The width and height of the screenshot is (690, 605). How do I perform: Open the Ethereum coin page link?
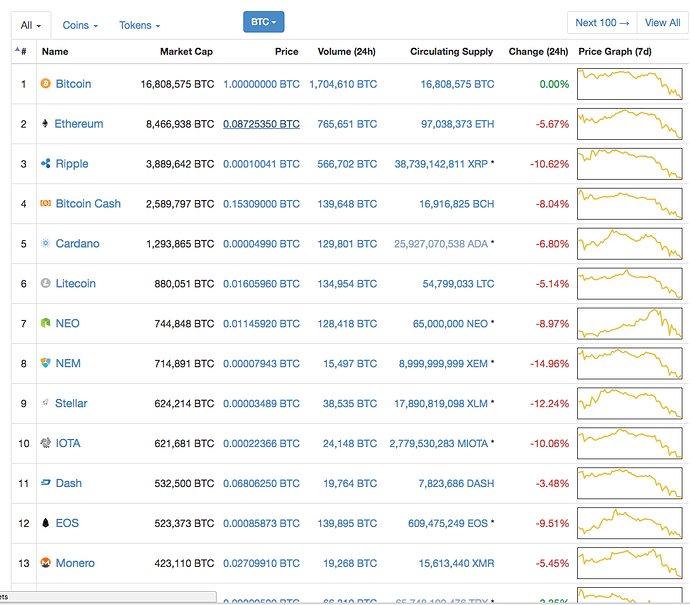pos(79,124)
